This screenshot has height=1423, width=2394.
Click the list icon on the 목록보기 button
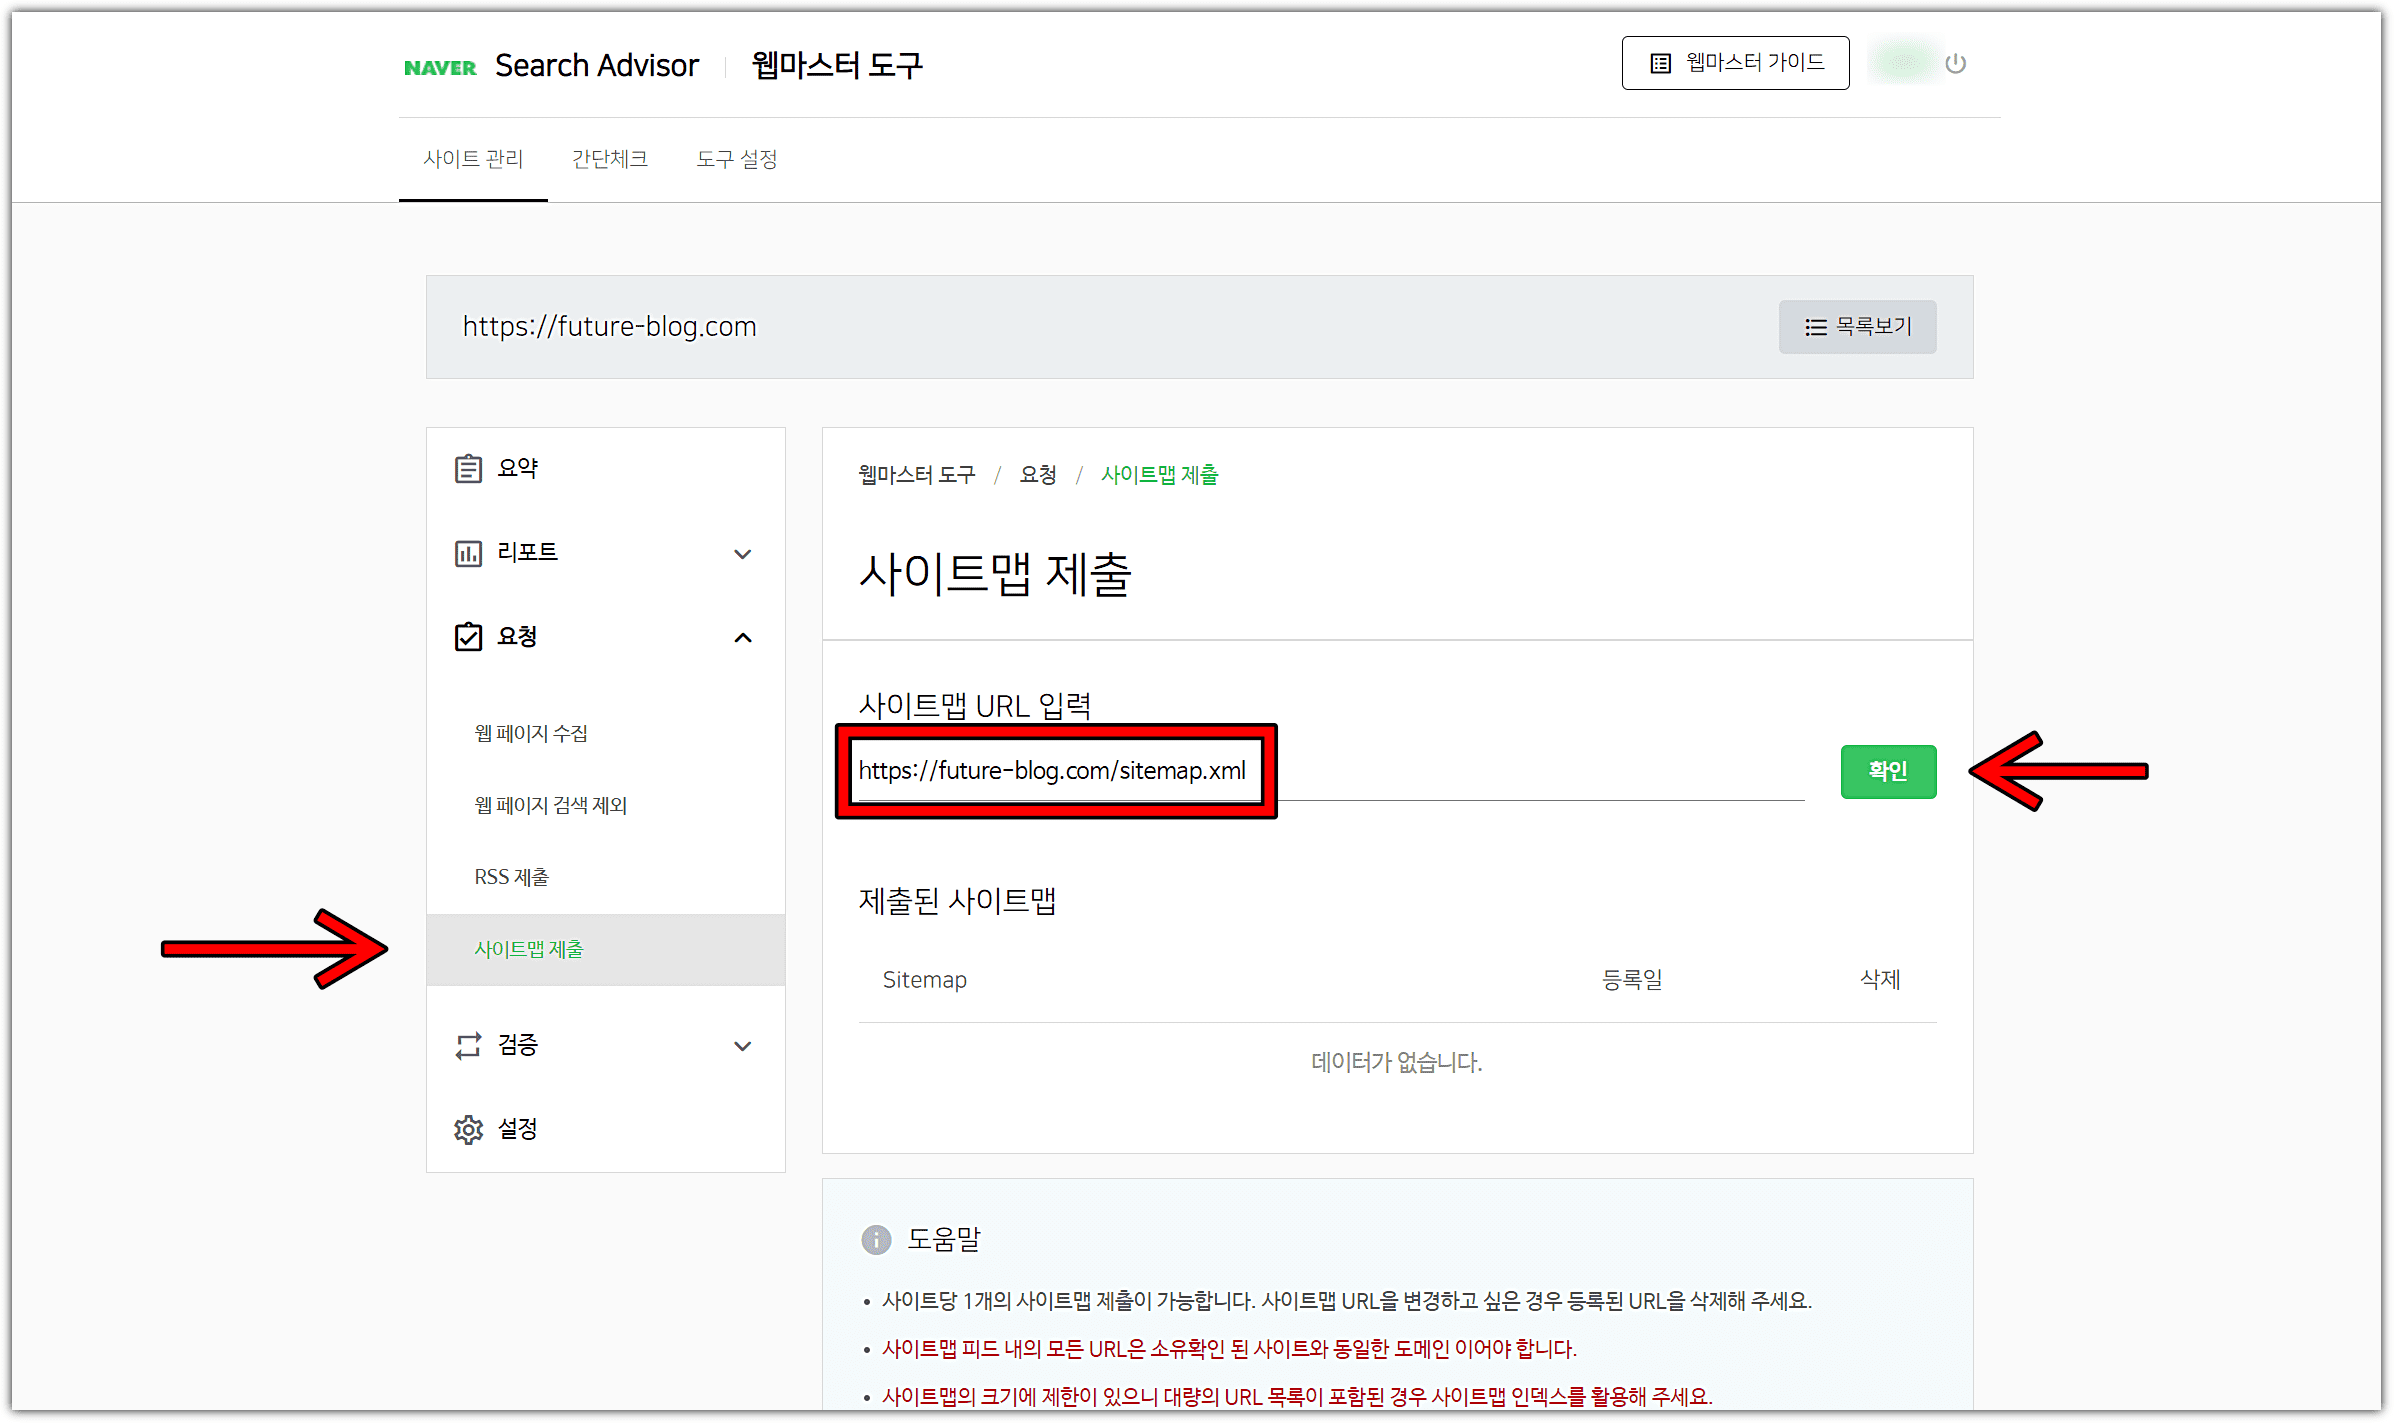coord(1814,327)
